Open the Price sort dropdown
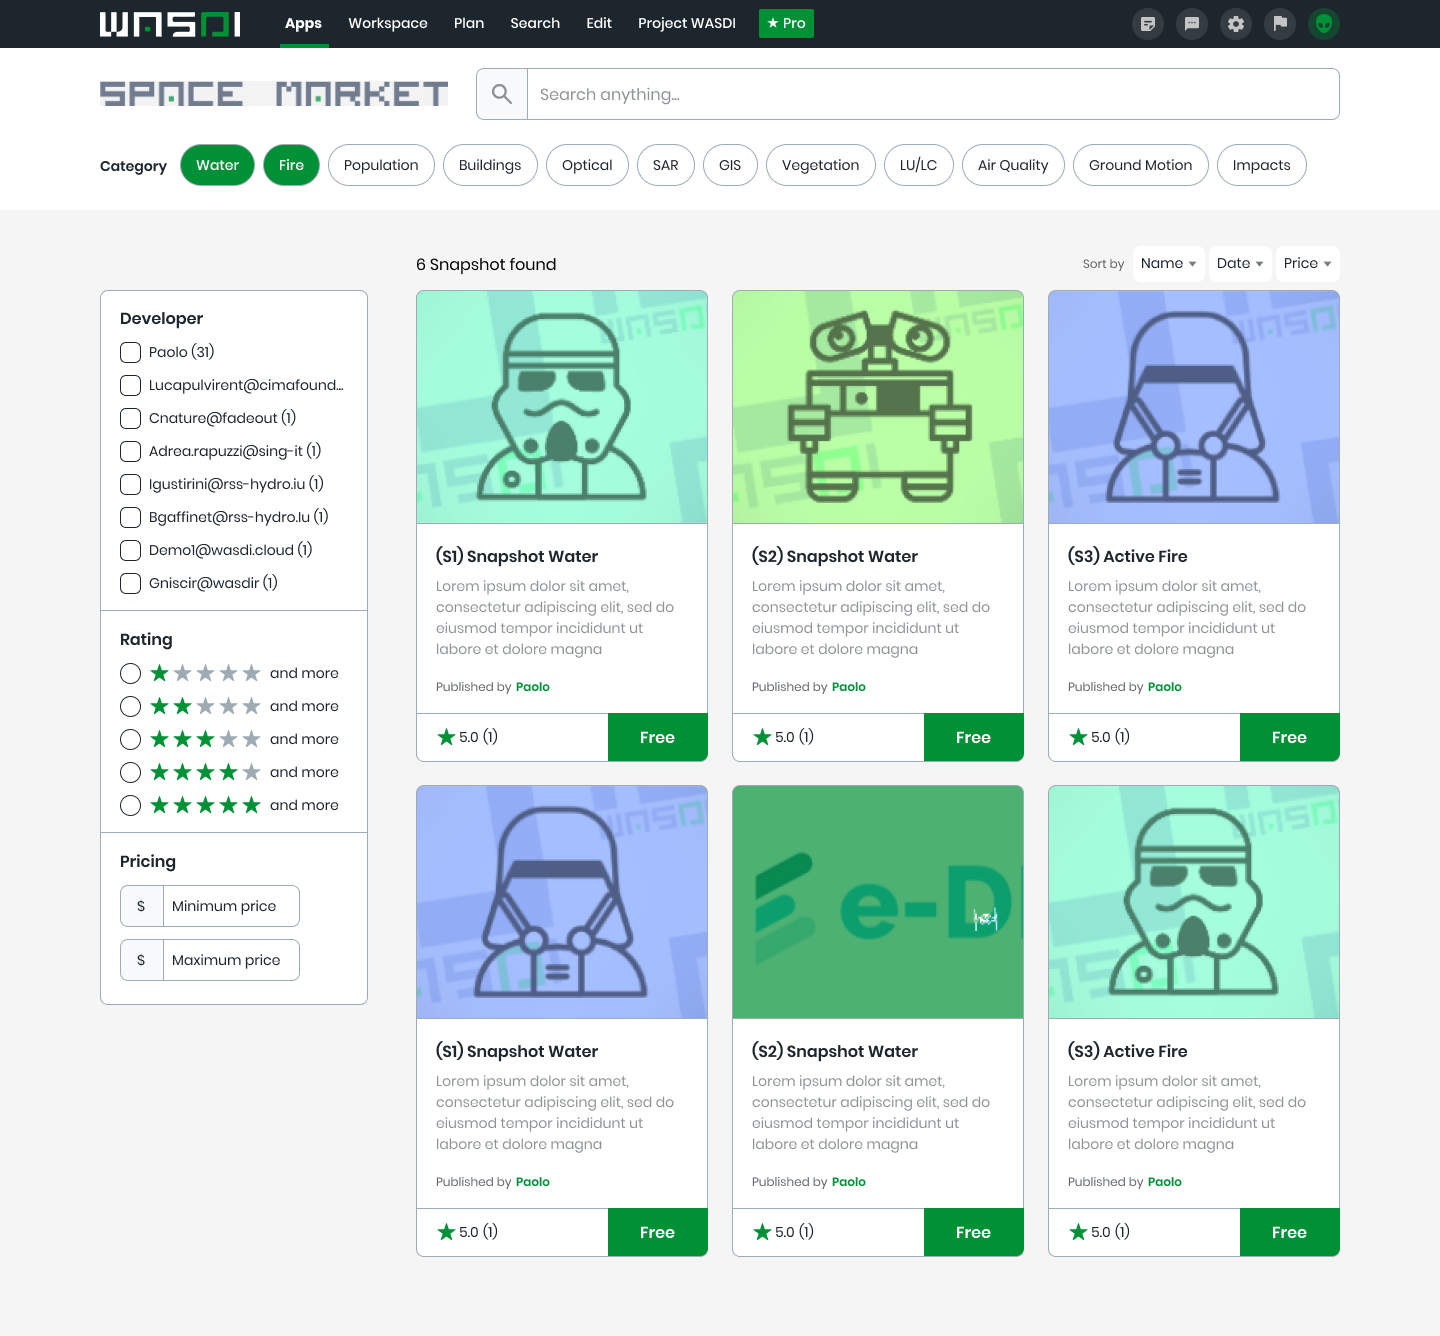Viewport: 1440px width, 1336px height. tap(1307, 264)
